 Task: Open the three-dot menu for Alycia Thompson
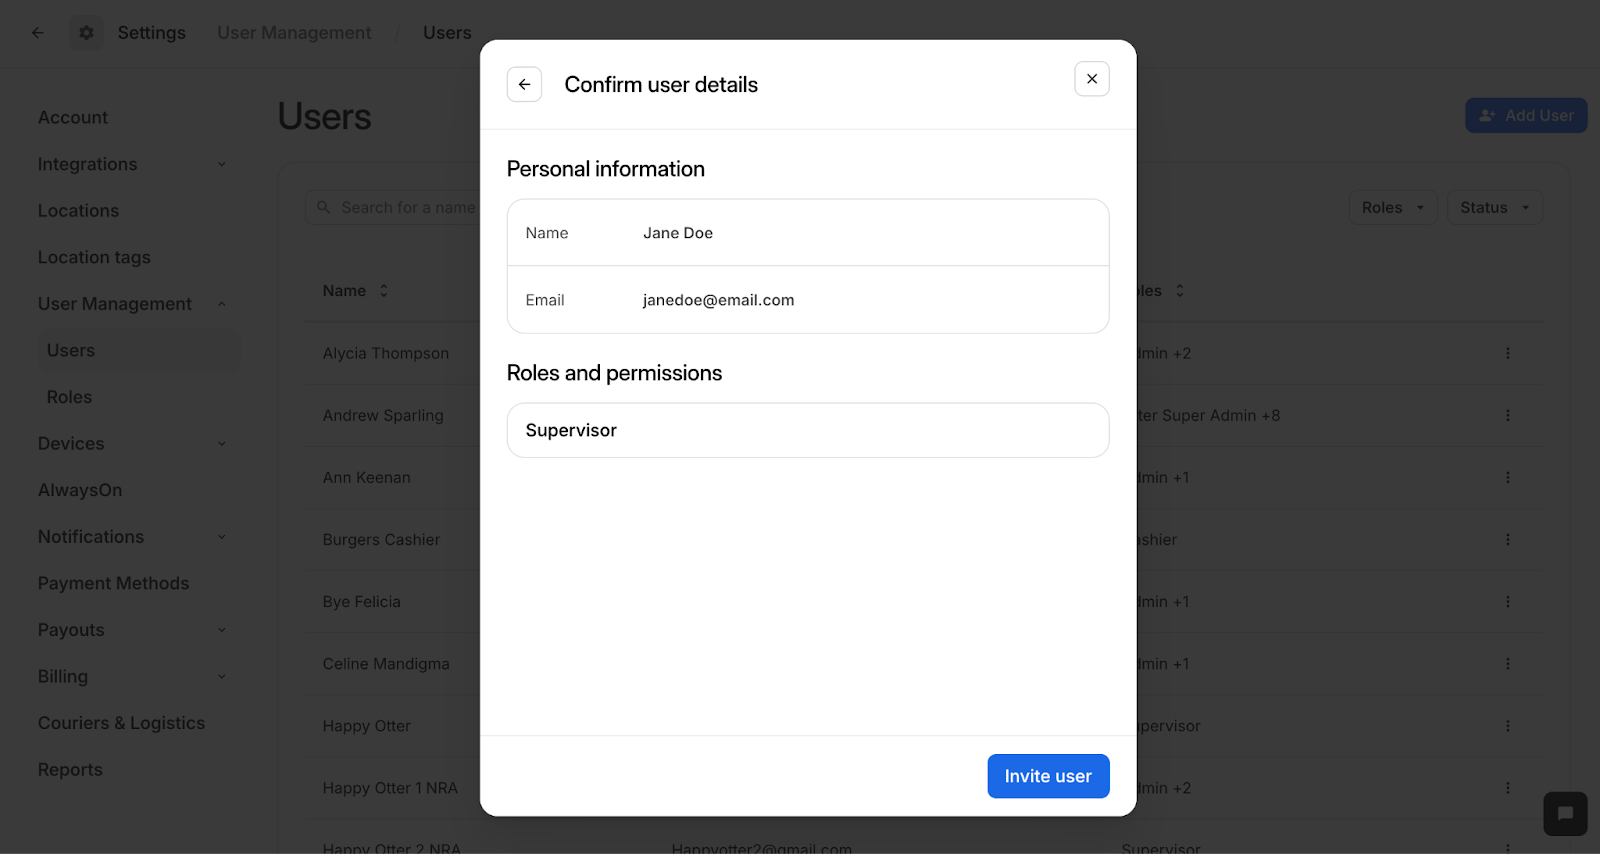(1508, 353)
